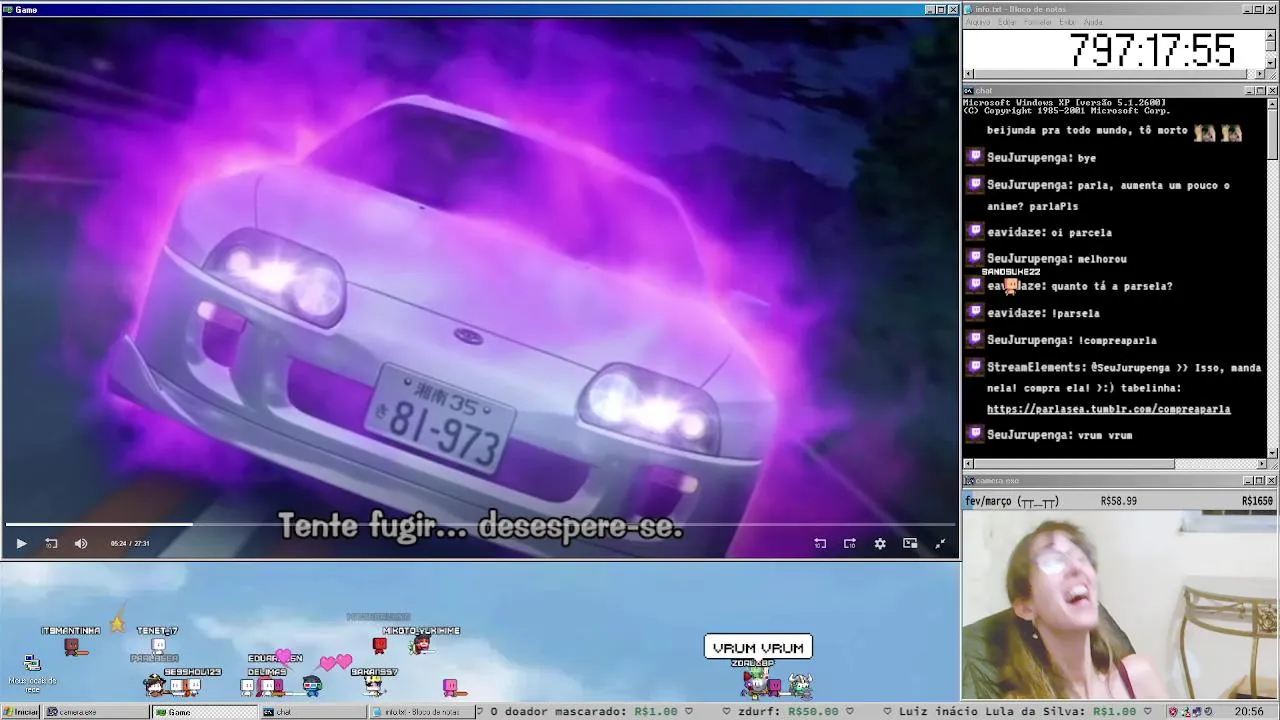1280x720 pixels.
Task: Rewind video ten seconds button
Action: [x=51, y=543]
